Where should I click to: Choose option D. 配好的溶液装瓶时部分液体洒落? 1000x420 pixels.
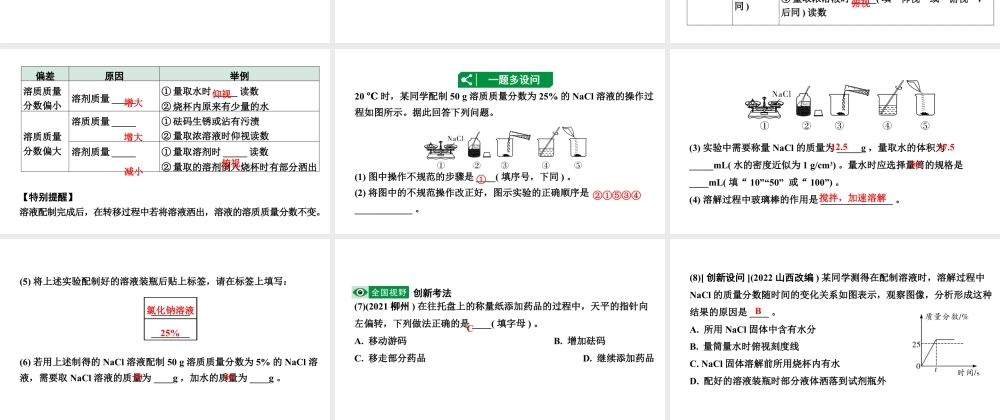pyautogui.click(x=788, y=381)
